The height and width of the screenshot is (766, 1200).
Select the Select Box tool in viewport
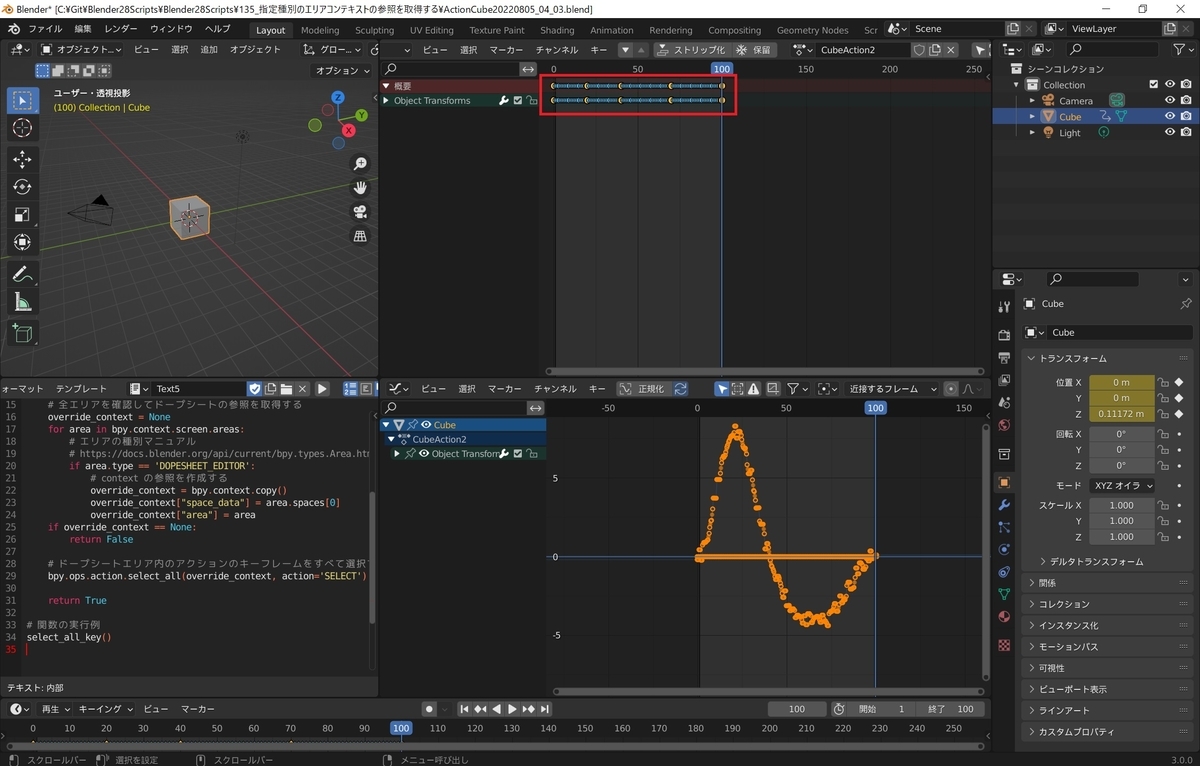tap(22, 100)
